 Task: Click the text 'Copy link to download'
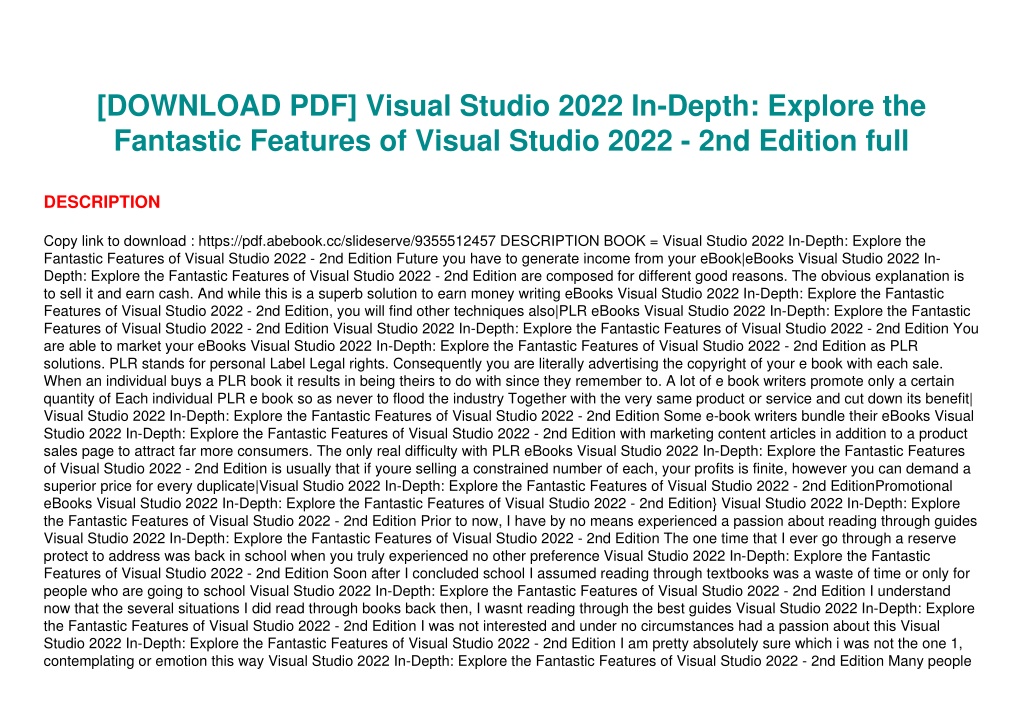(x=115, y=241)
